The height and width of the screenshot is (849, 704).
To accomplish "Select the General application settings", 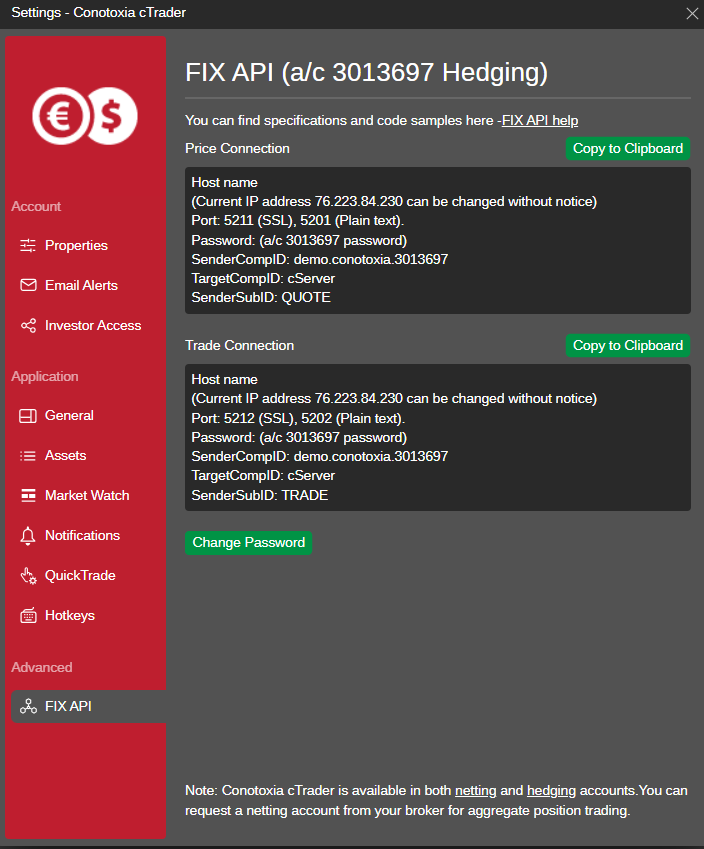I will coord(69,415).
